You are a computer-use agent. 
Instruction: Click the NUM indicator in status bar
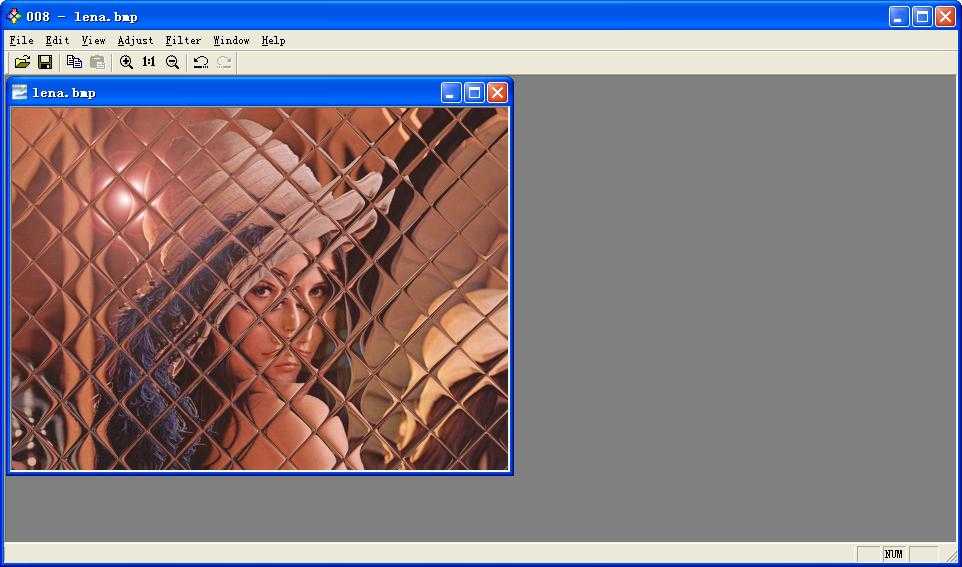tap(894, 554)
